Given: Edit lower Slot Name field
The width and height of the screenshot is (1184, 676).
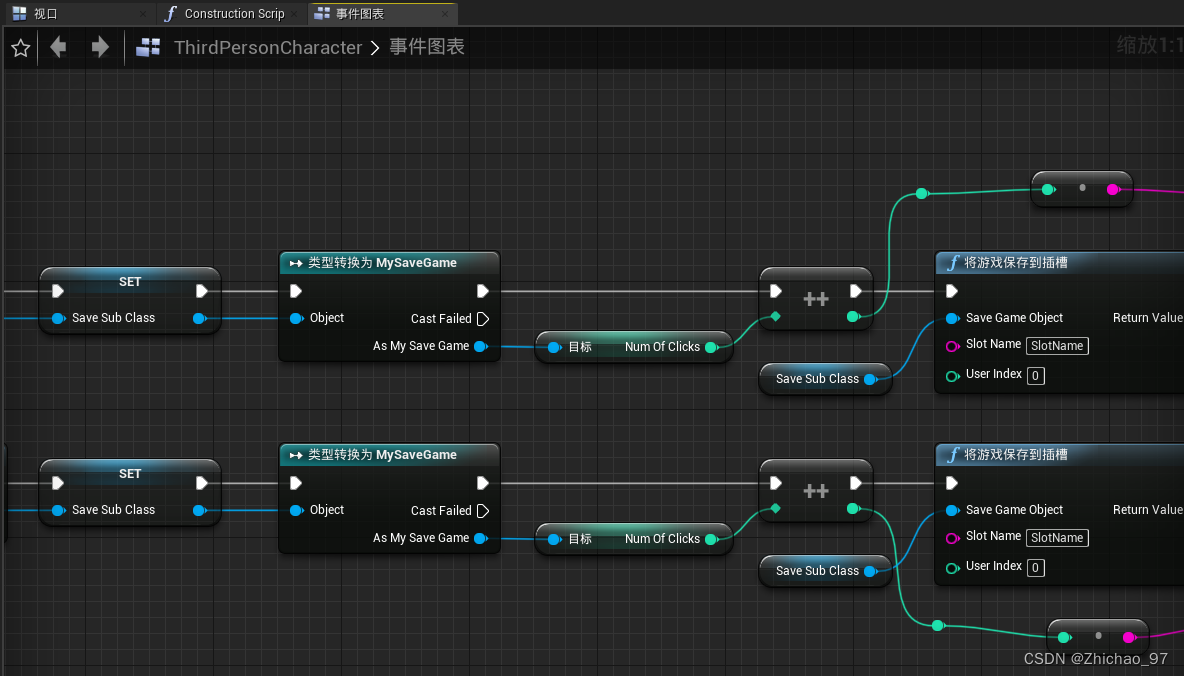Looking at the screenshot, I should tap(1057, 538).
